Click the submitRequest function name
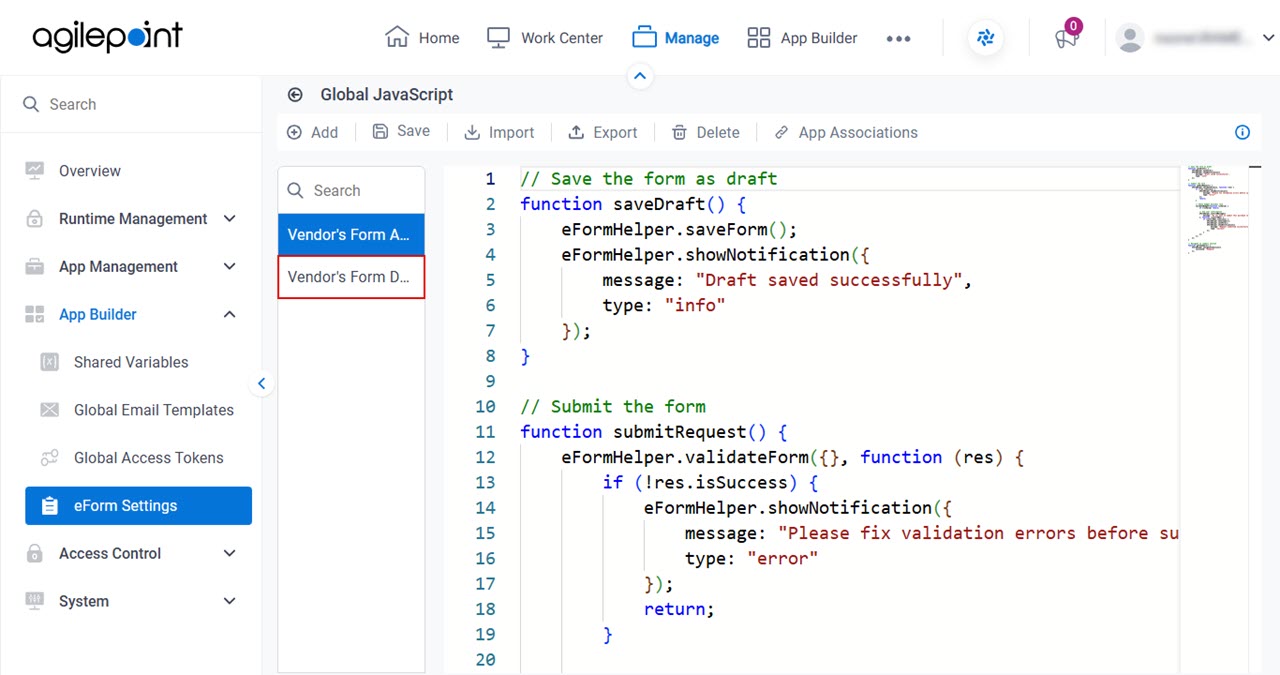1280x675 pixels. coord(680,432)
